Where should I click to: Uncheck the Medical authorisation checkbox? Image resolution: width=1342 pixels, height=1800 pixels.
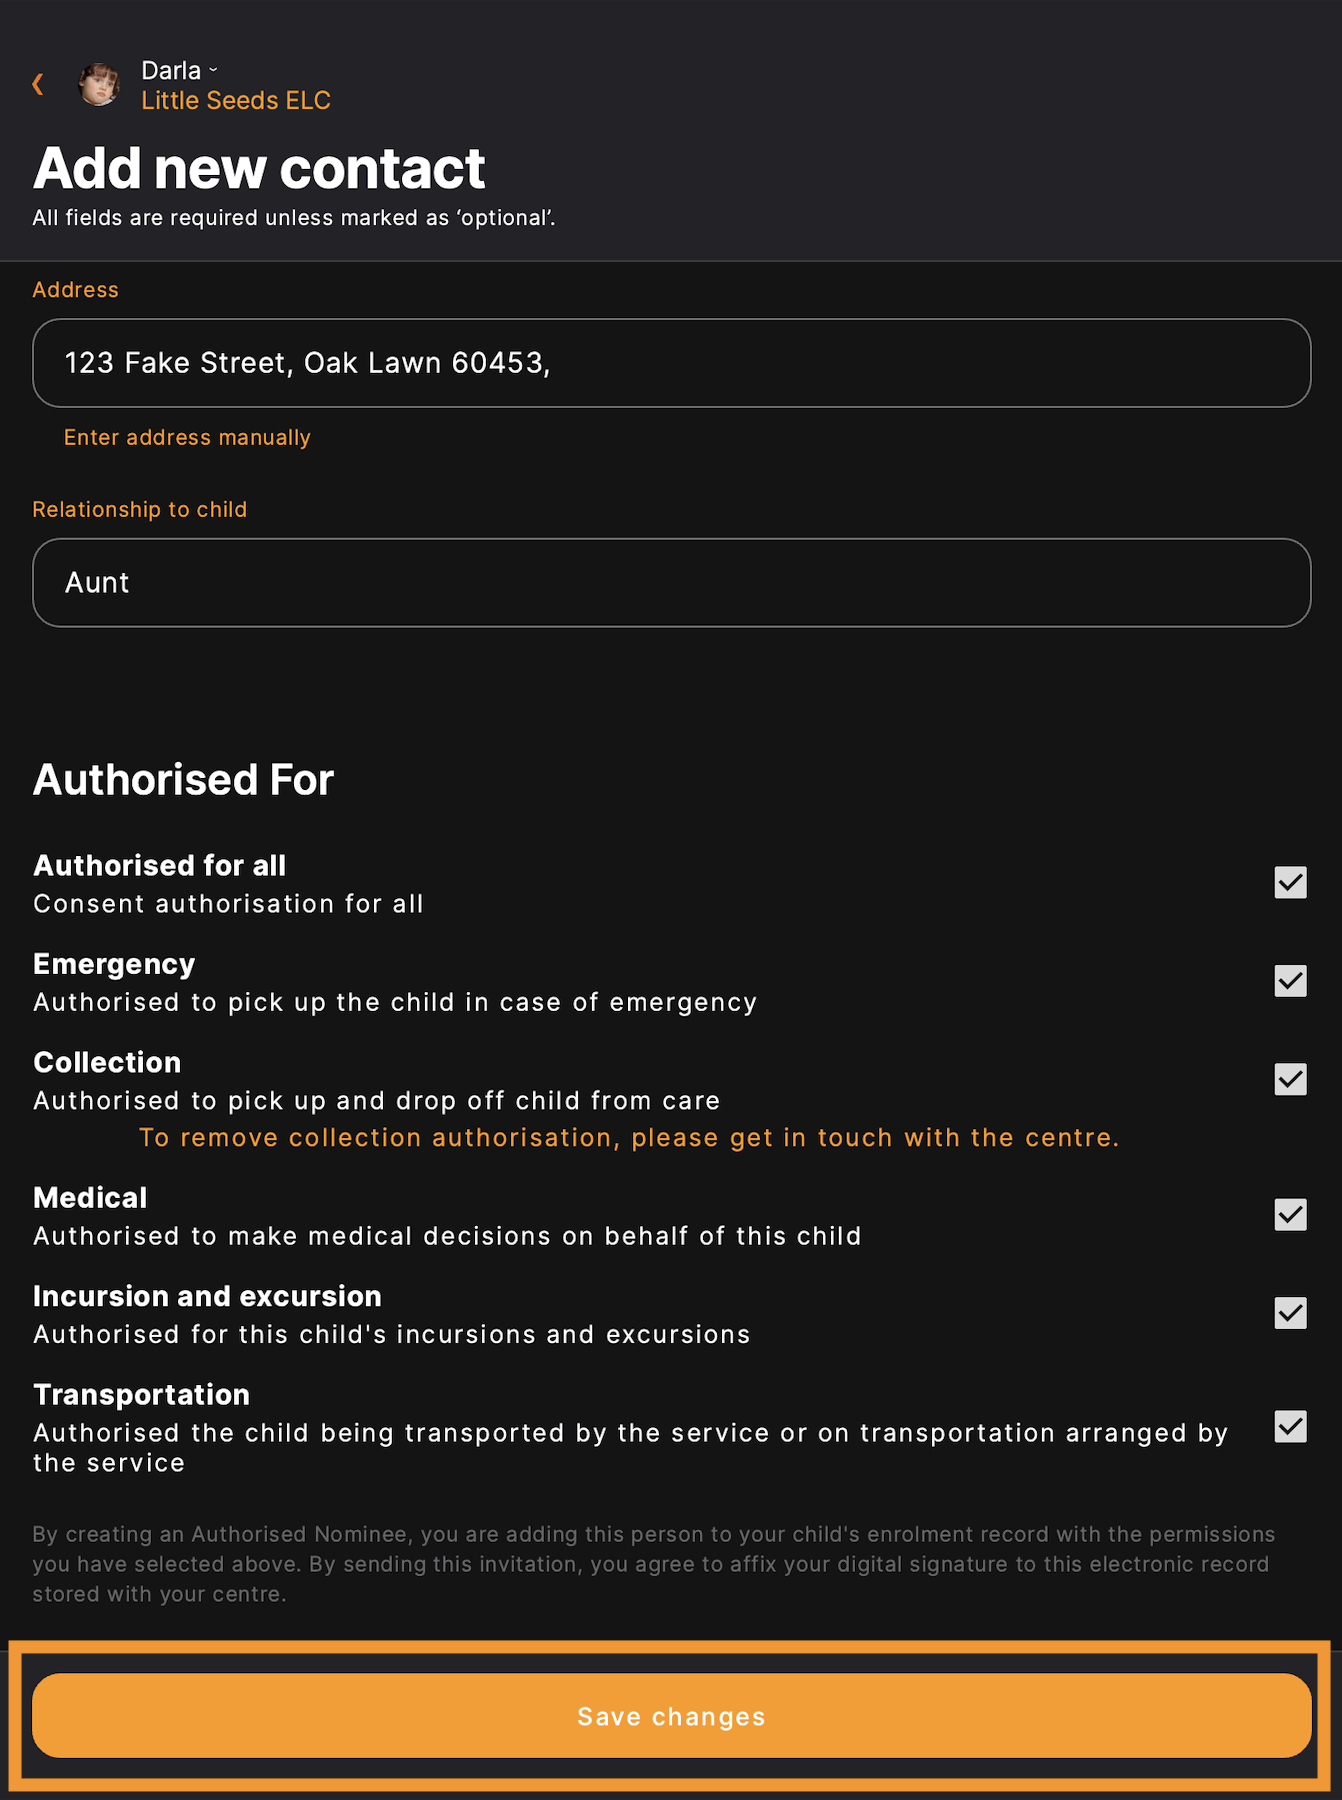point(1290,1215)
